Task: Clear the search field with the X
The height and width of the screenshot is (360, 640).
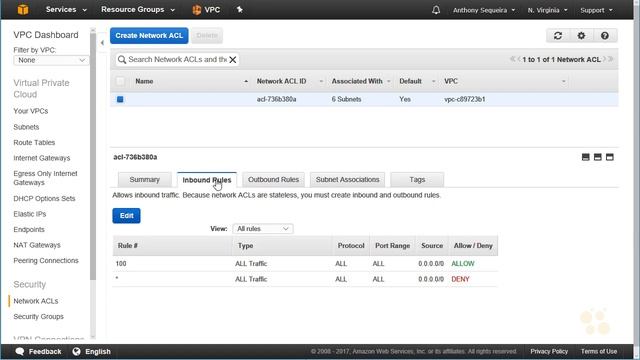Action: pos(233,60)
